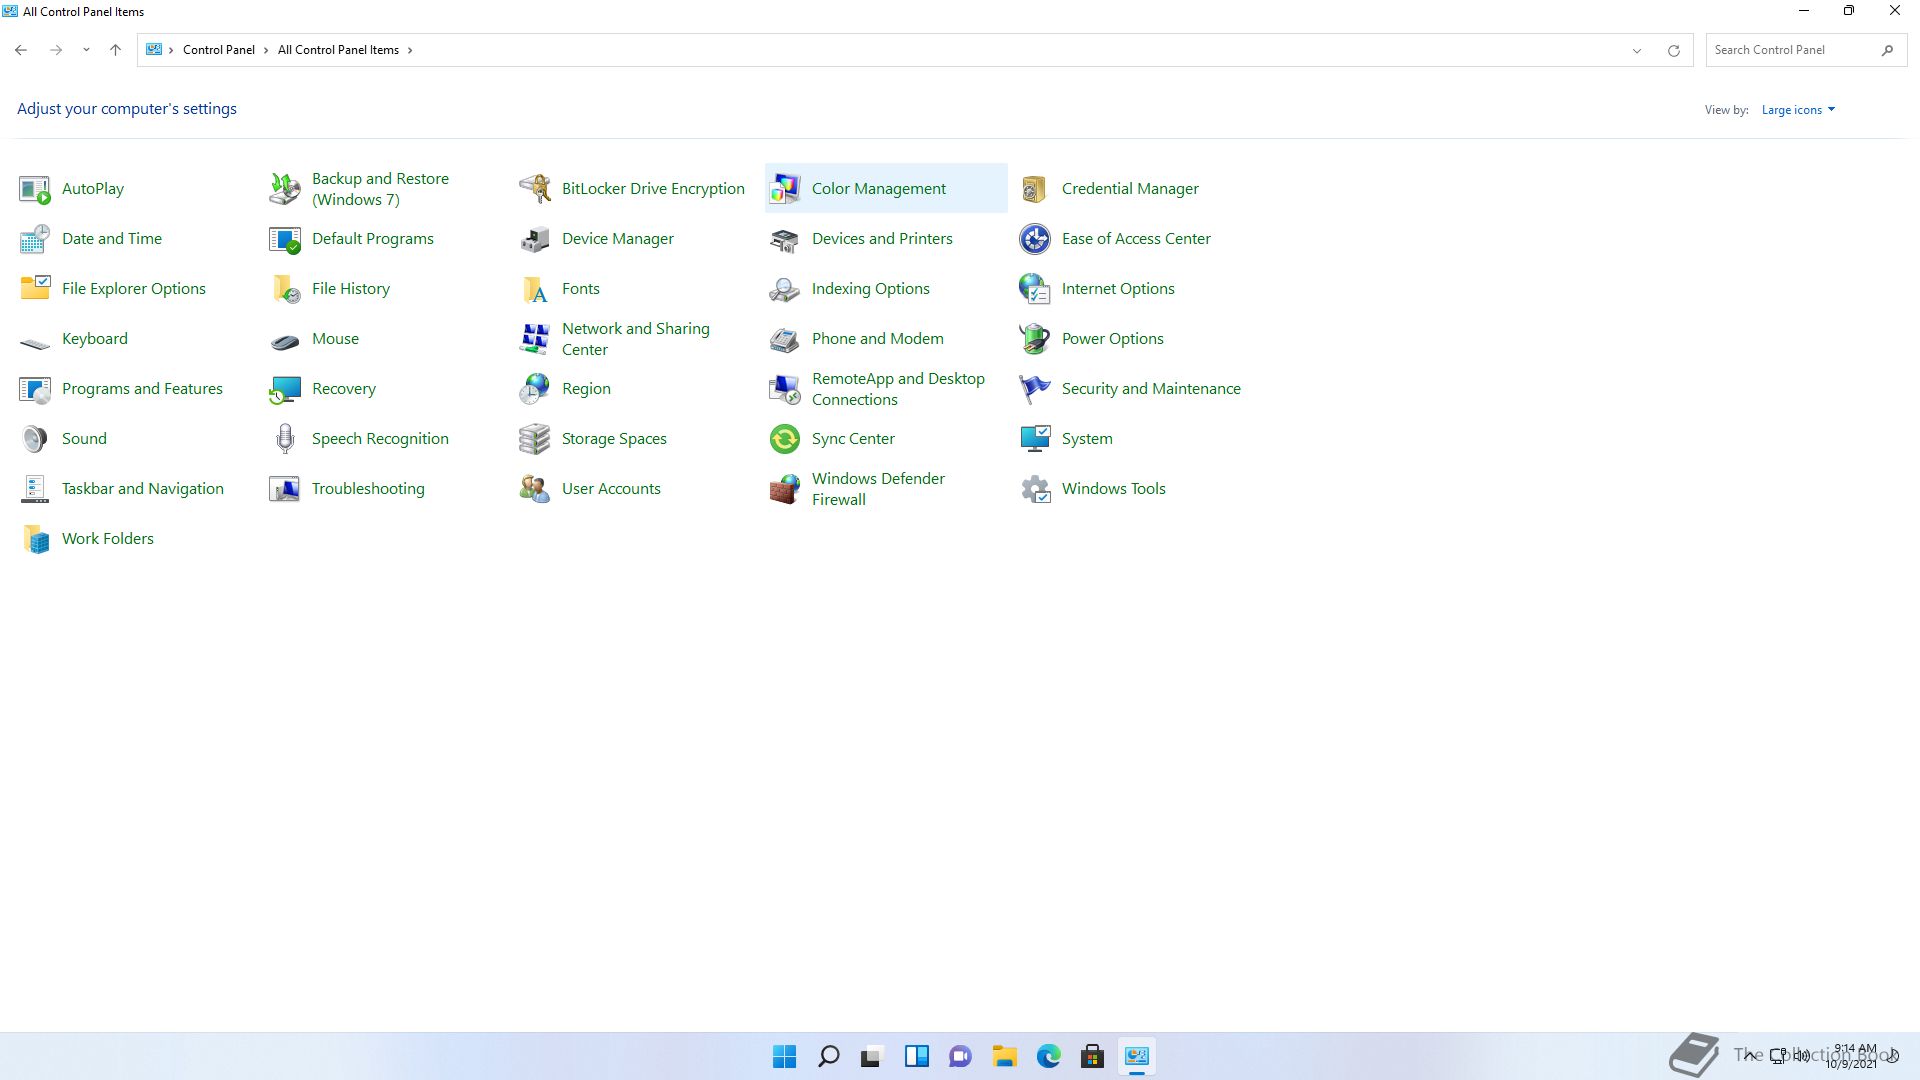1920x1080 pixels.
Task: Click the Windows Defender Firewall icon
Action: point(785,489)
